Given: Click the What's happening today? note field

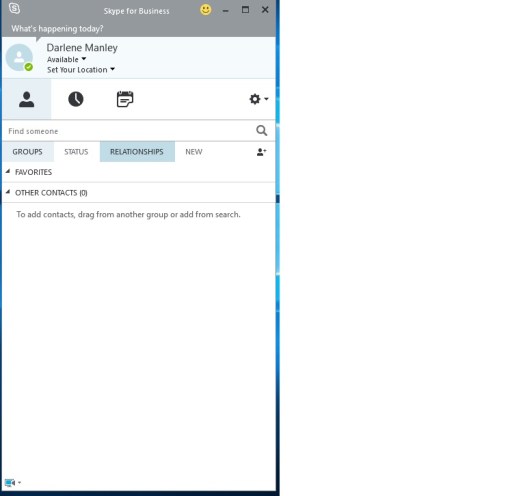Looking at the screenshot, I should click(x=57, y=29).
